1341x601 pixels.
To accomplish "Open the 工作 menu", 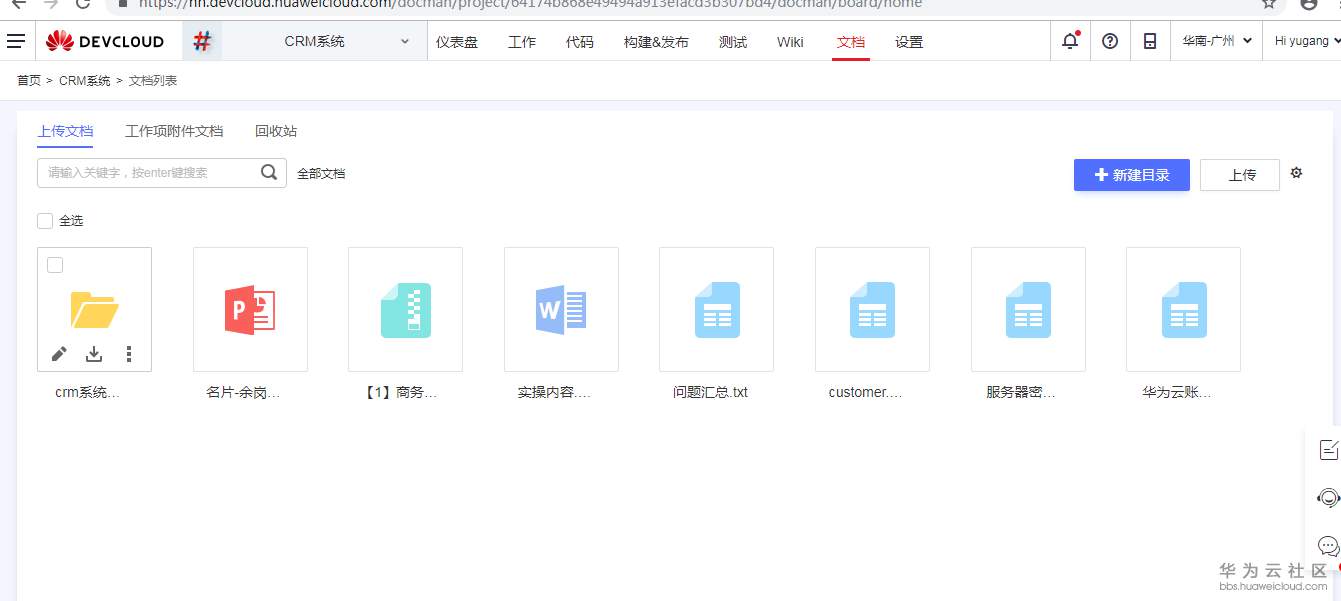I will (522, 42).
